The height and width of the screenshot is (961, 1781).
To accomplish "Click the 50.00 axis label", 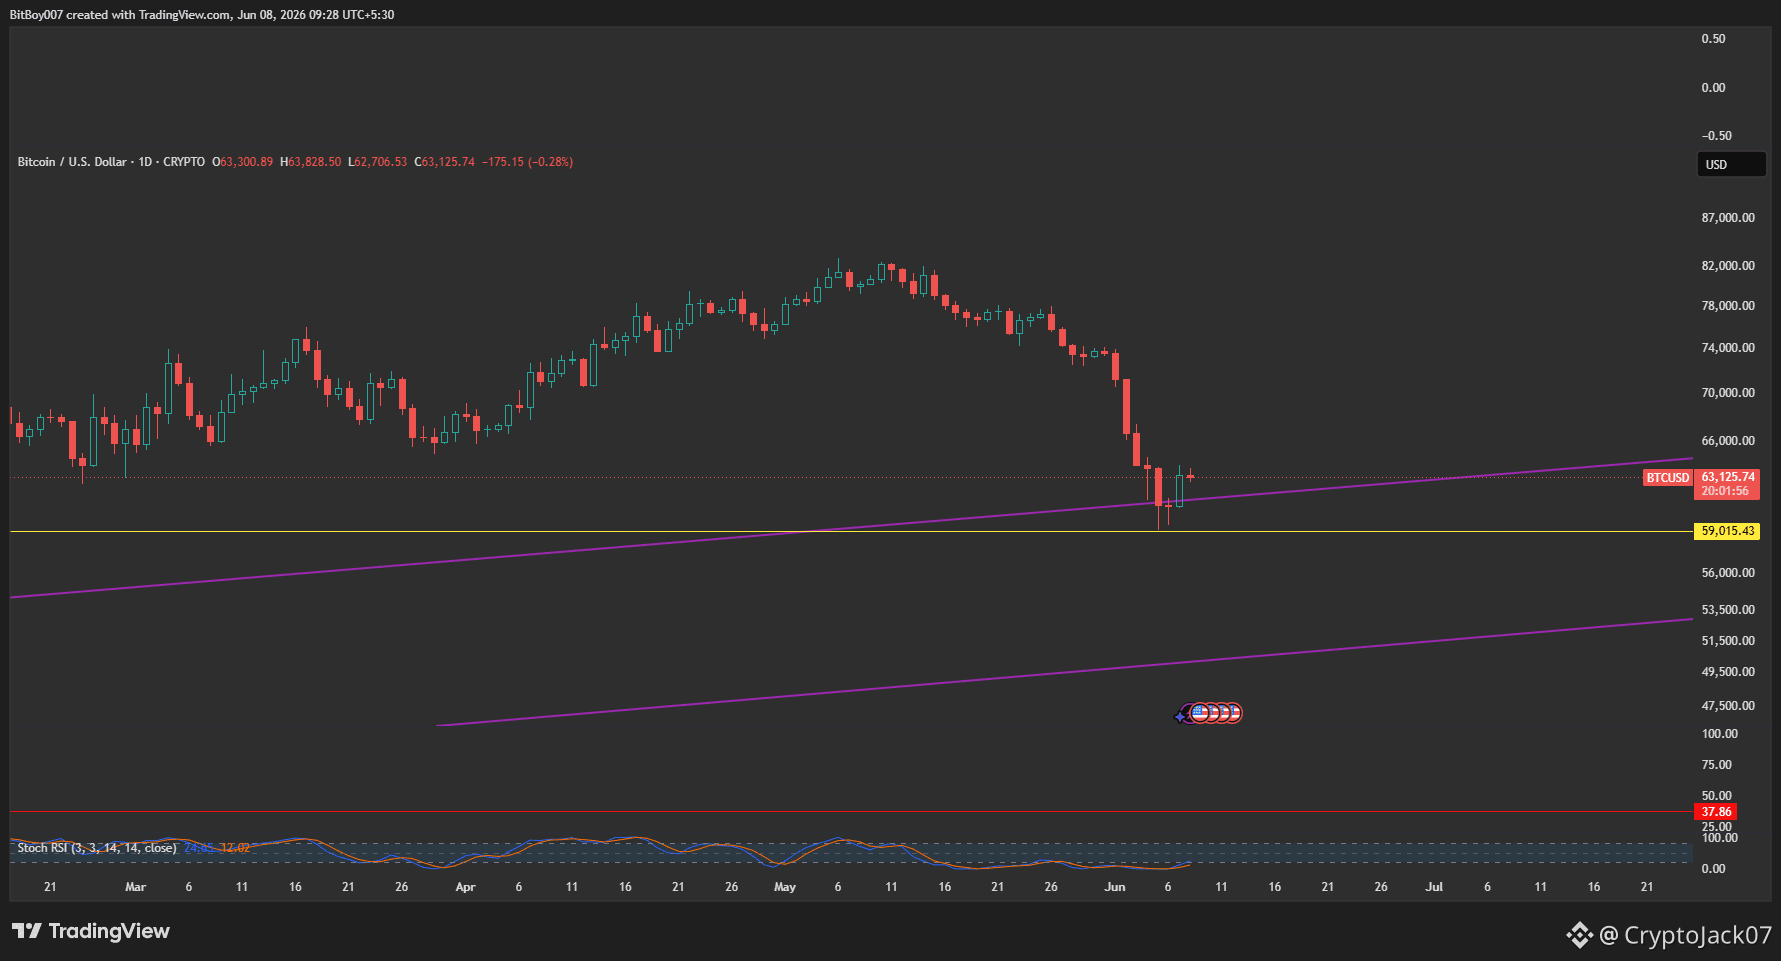I will point(1717,796).
